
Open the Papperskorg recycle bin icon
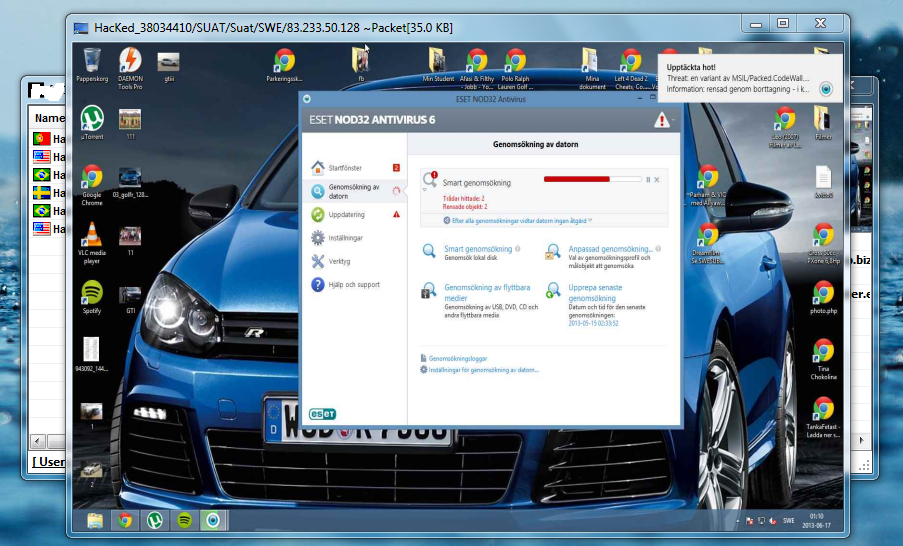[x=92, y=65]
